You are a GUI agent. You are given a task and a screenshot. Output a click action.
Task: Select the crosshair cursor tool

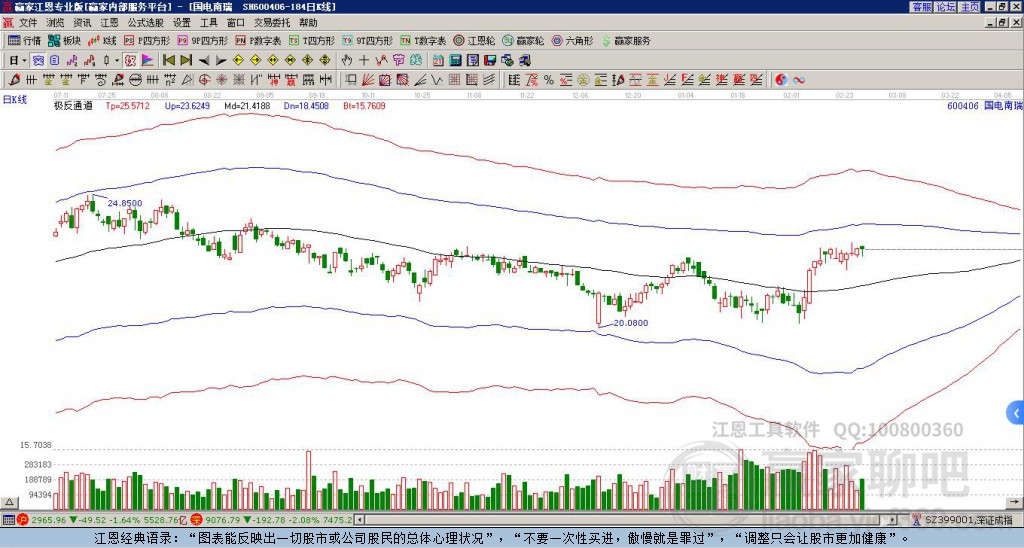[x=364, y=60]
